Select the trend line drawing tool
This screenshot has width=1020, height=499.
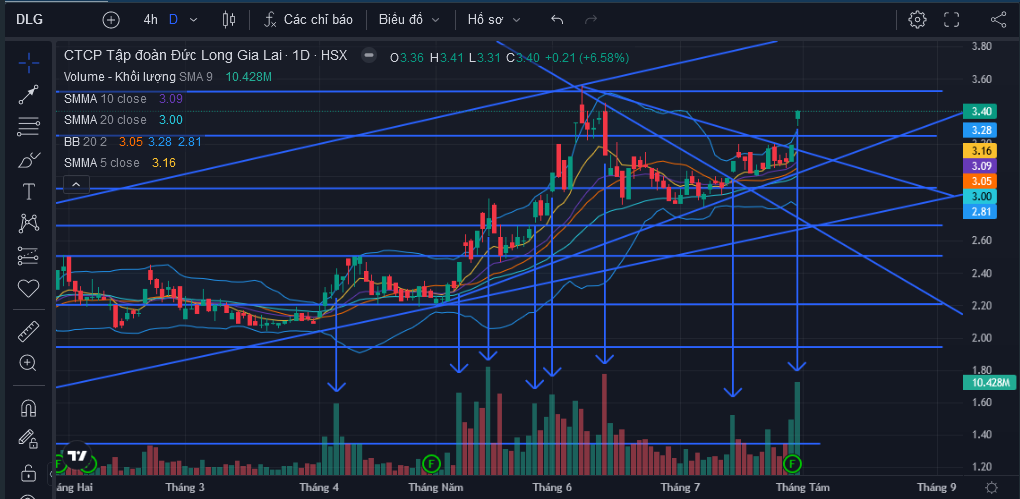pyautogui.click(x=28, y=95)
